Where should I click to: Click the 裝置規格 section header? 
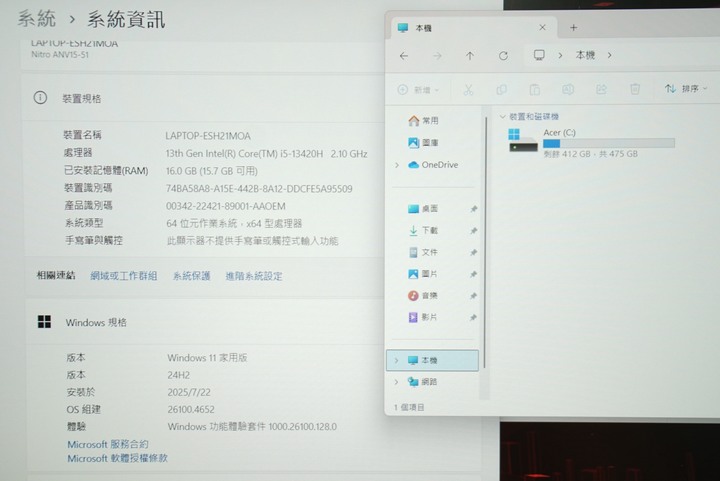[x=82, y=98]
